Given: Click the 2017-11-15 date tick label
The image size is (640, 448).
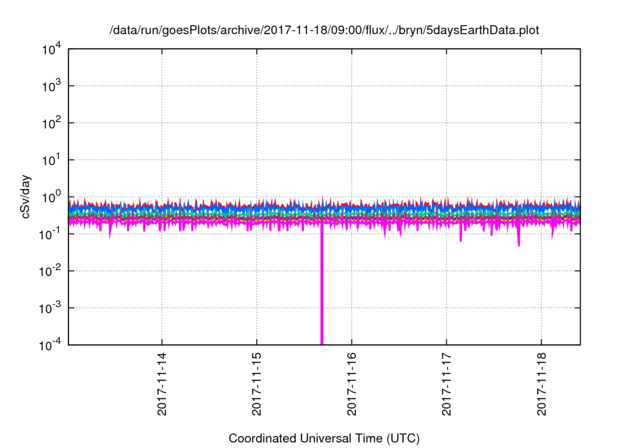Looking at the screenshot, I should pyautogui.click(x=257, y=384).
